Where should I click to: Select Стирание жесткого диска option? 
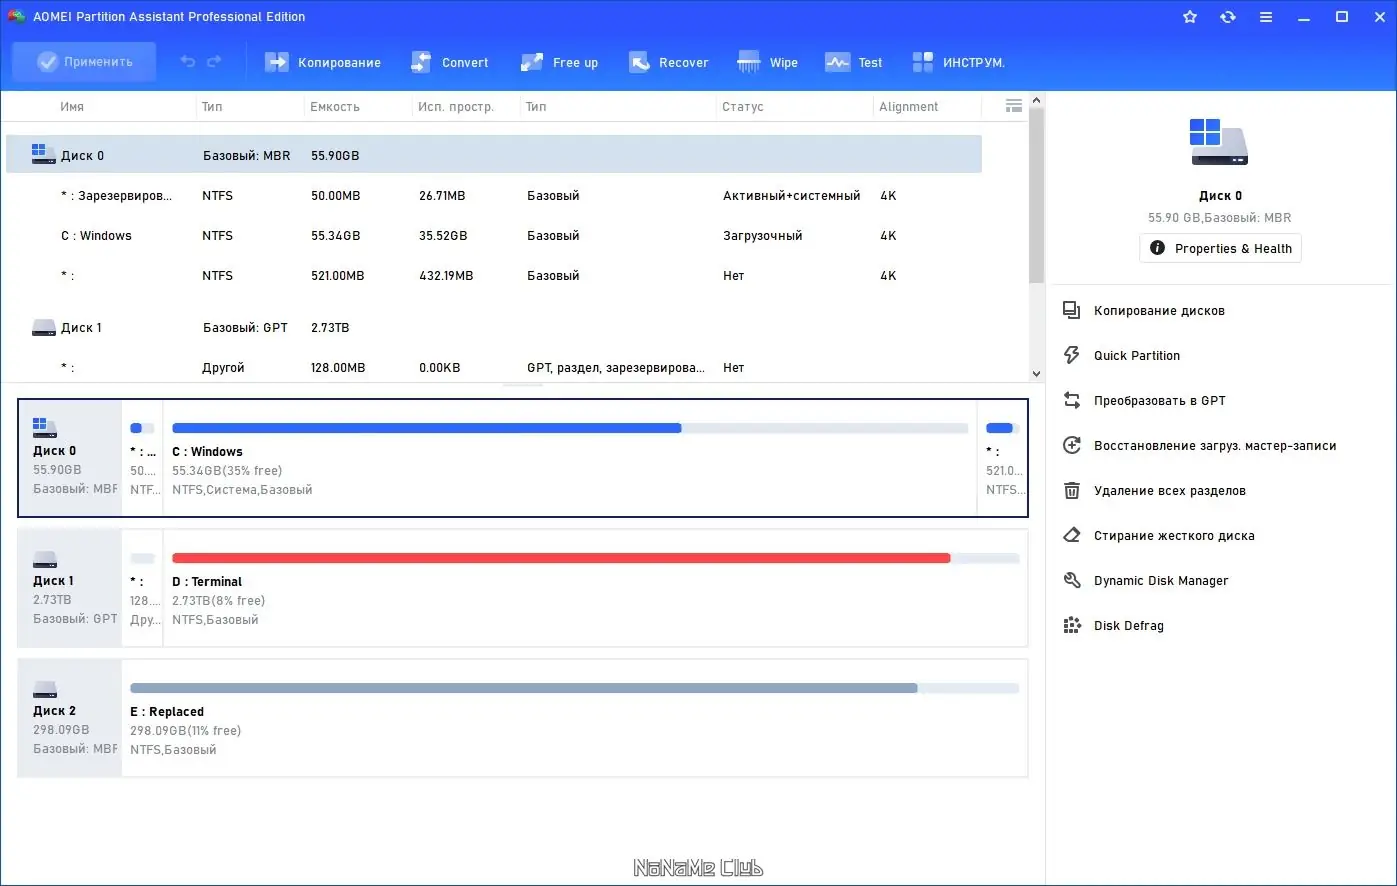tap(1174, 535)
